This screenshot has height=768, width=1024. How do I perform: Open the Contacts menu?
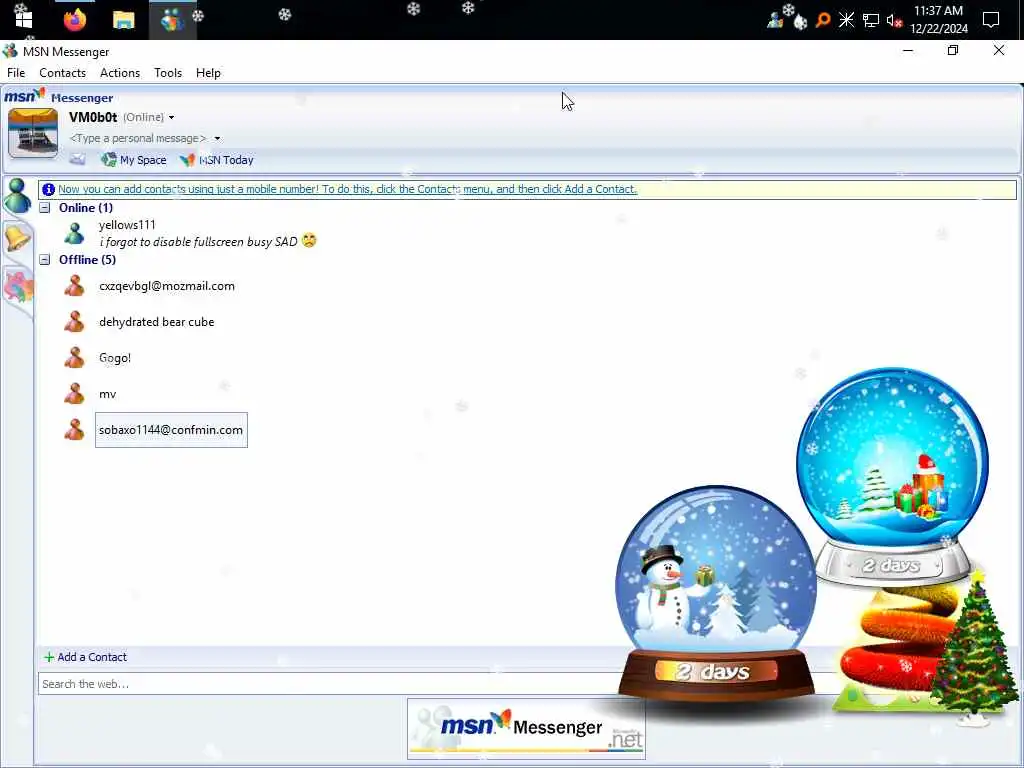[x=62, y=72]
